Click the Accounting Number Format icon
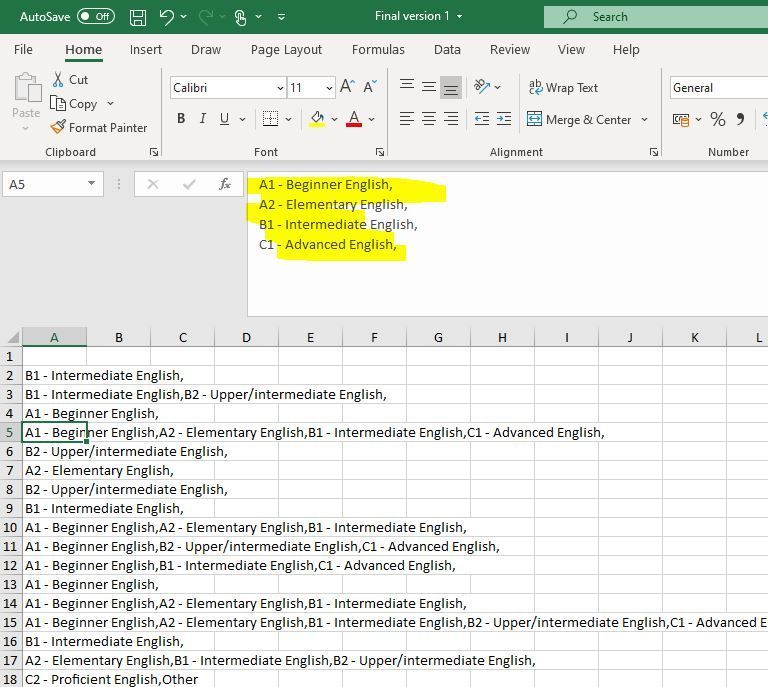768x687 pixels. click(681, 119)
